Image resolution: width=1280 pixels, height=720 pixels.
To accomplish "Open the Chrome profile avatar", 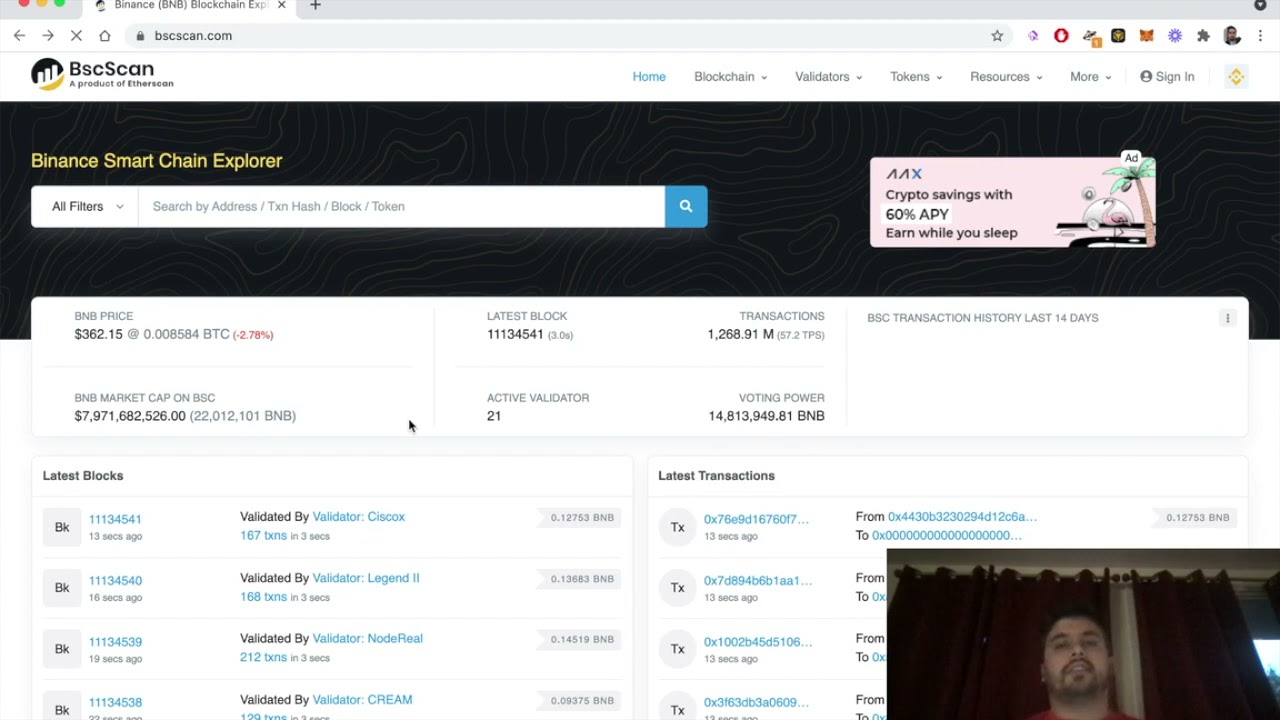I will coord(1232,36).
